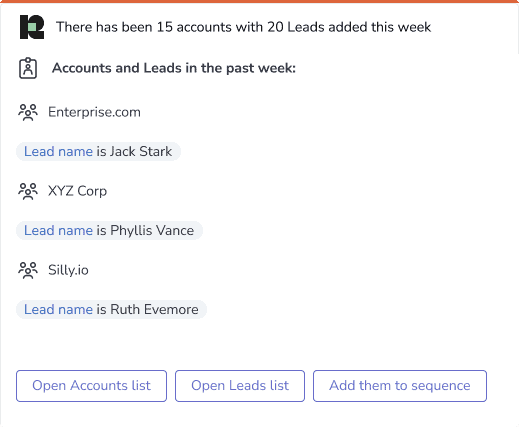The height and width of the screenshot is (427, 519).
Task: Select the Ruth Evemore name in the pill
Action: (154, 309)
